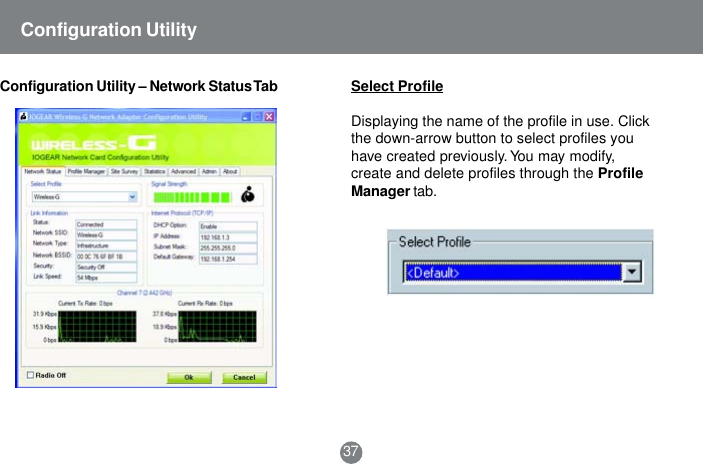
Task: Close the IOGEAR configuration utility window
Action: click(x=269, y=117)
